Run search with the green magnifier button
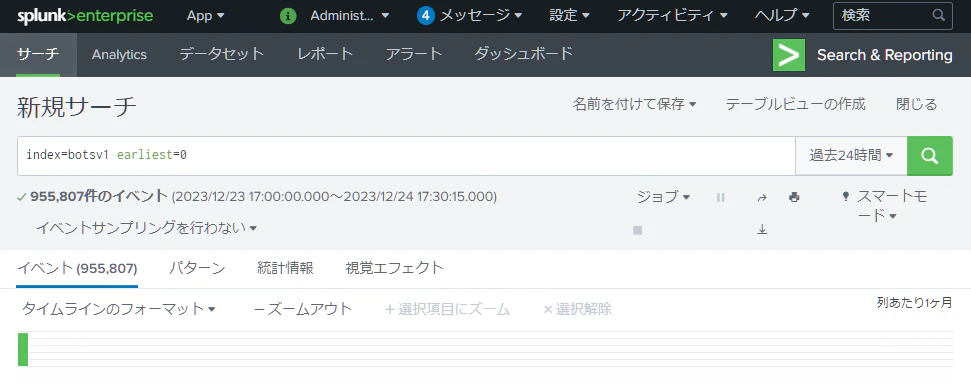The width and height of the screenshot is (971, 384). pyautogui.click(x=930, y=156)
